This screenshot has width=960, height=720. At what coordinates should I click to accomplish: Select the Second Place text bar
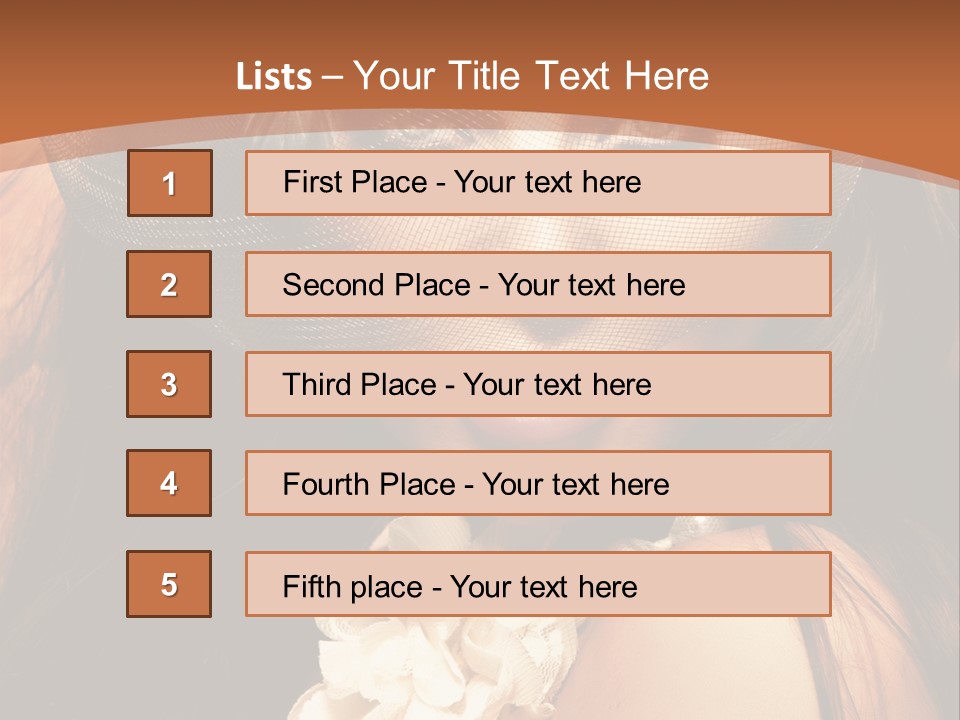click(538, 284)
